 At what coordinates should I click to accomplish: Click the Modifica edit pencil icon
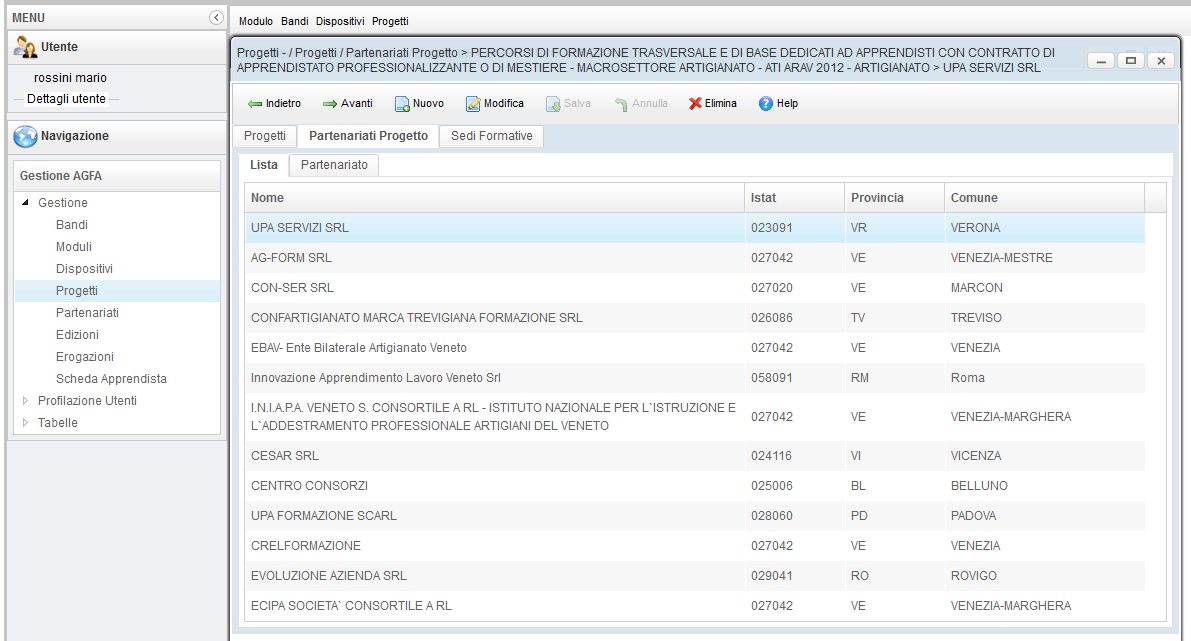[473, 104]
